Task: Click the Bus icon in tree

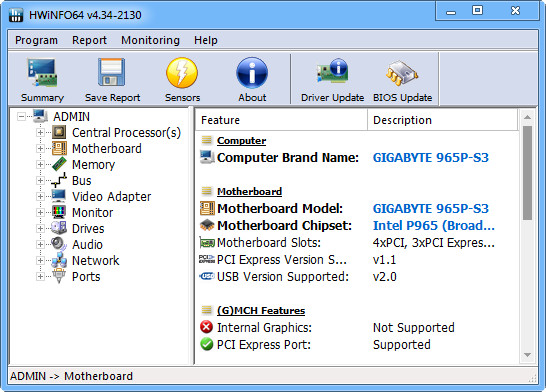Action: 59,180
